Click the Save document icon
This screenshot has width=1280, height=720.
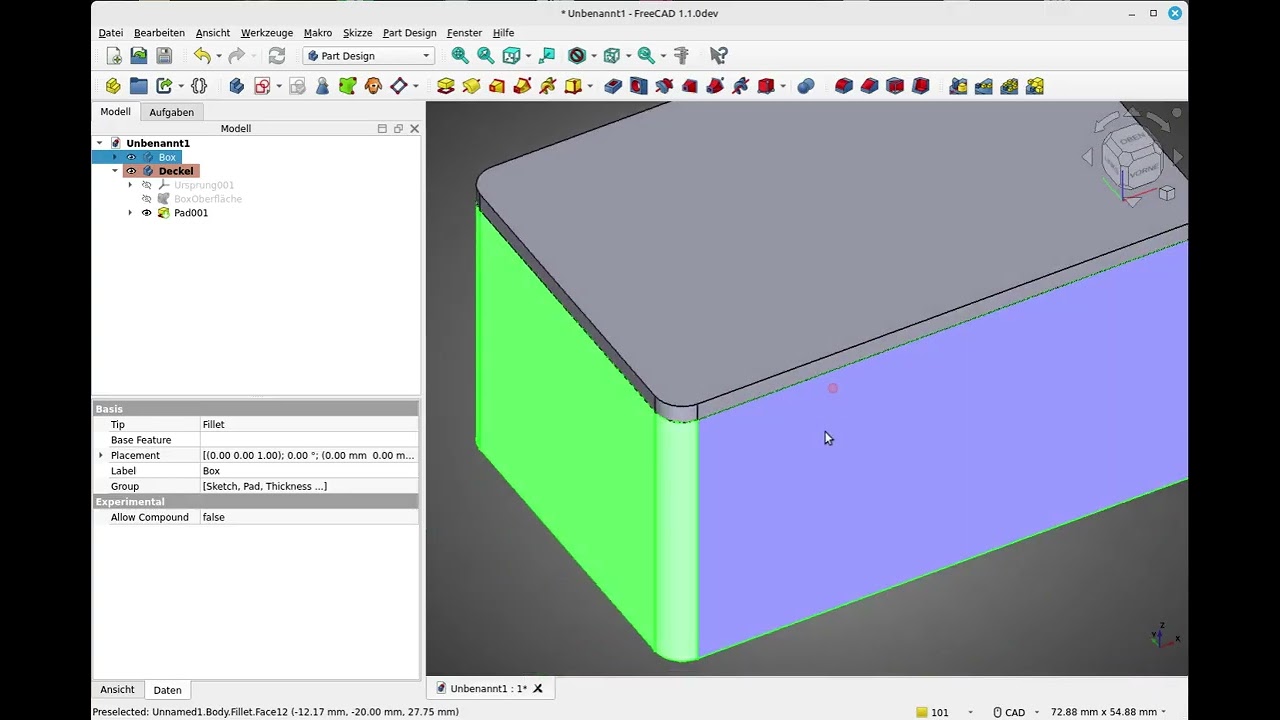(164, 56)
